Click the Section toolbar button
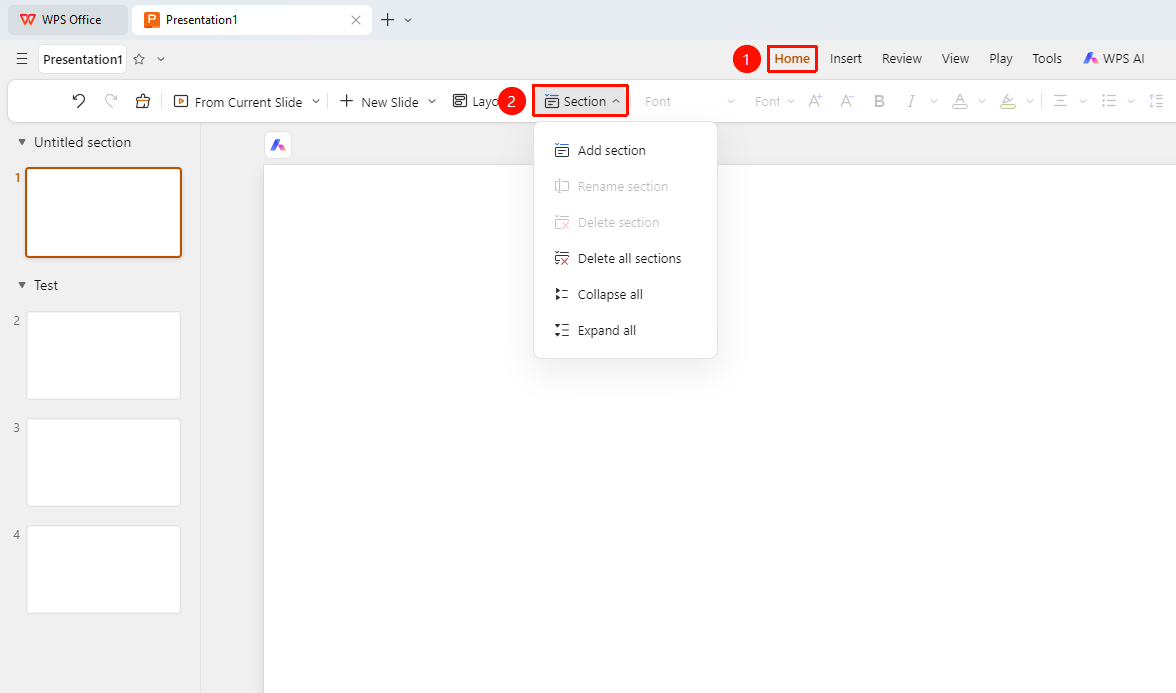The image size is (1176, 693). (581, 101)
